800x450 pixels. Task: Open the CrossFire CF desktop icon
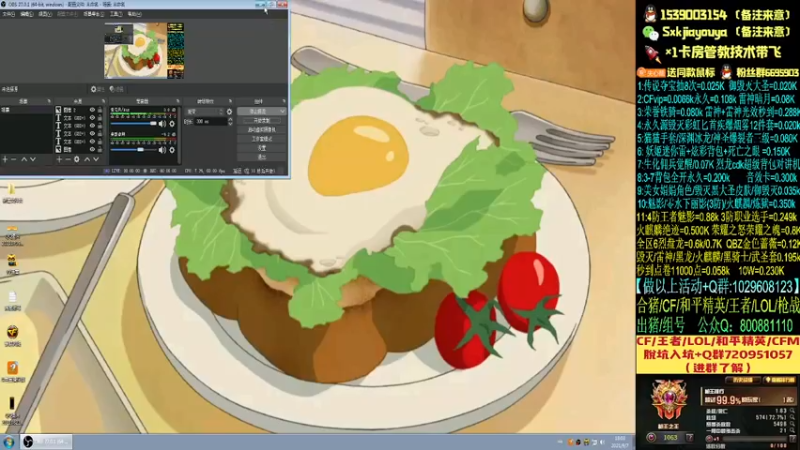pyautogui.click(x=12, y=334)
